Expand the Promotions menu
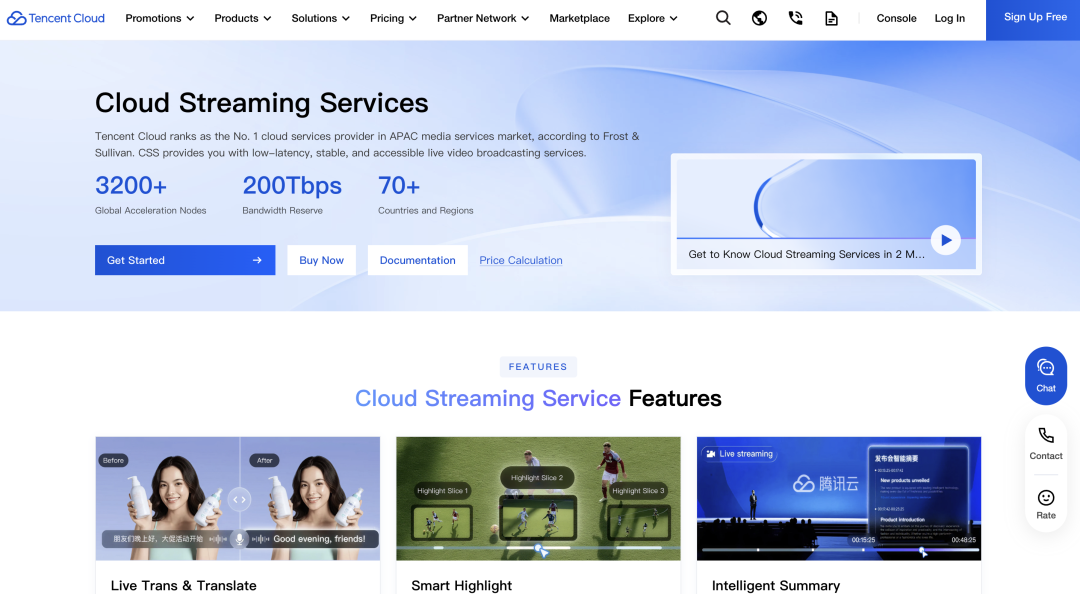1080x594 pixels. click(160, 18)
